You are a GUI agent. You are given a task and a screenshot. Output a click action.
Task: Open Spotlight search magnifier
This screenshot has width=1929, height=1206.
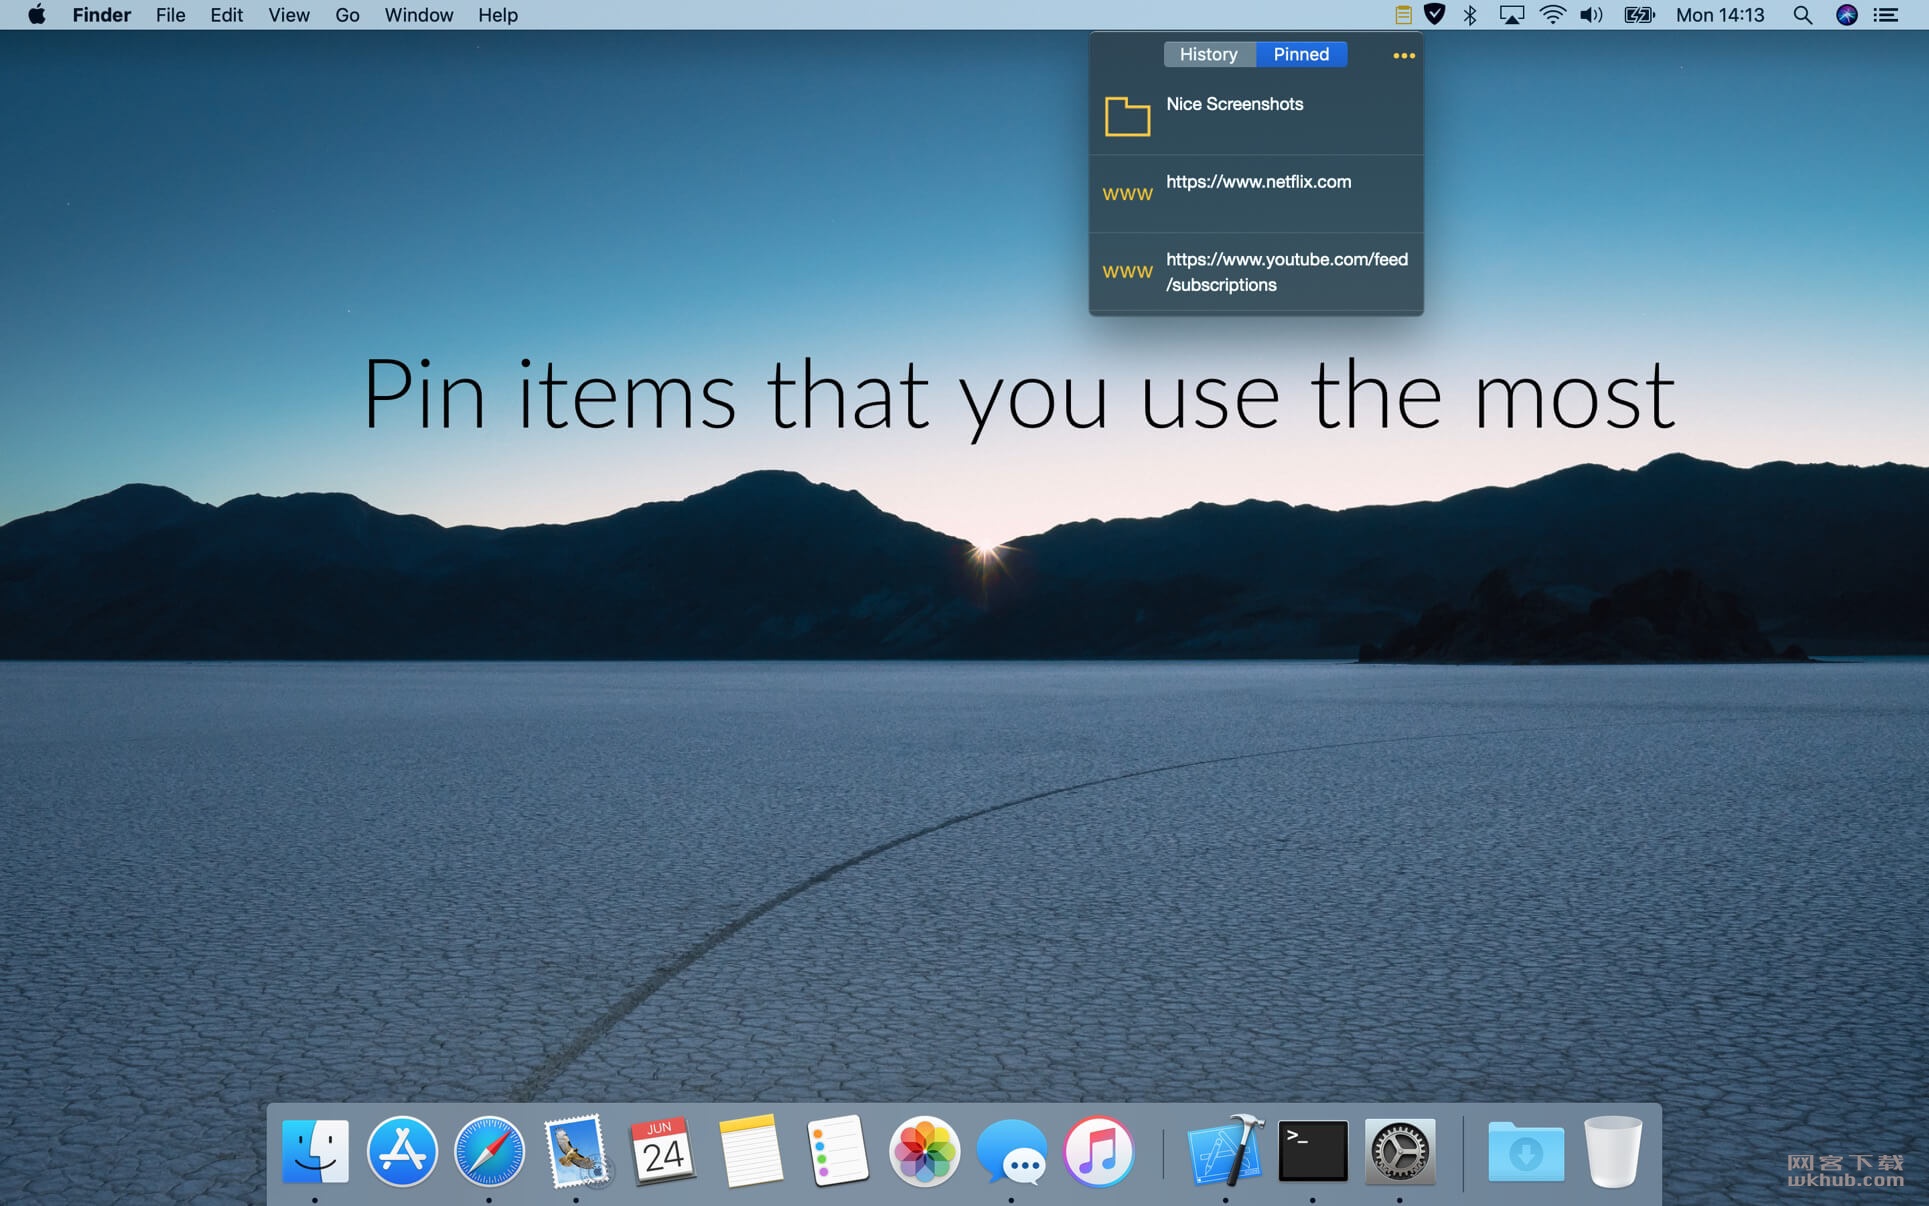[1802, 15]
